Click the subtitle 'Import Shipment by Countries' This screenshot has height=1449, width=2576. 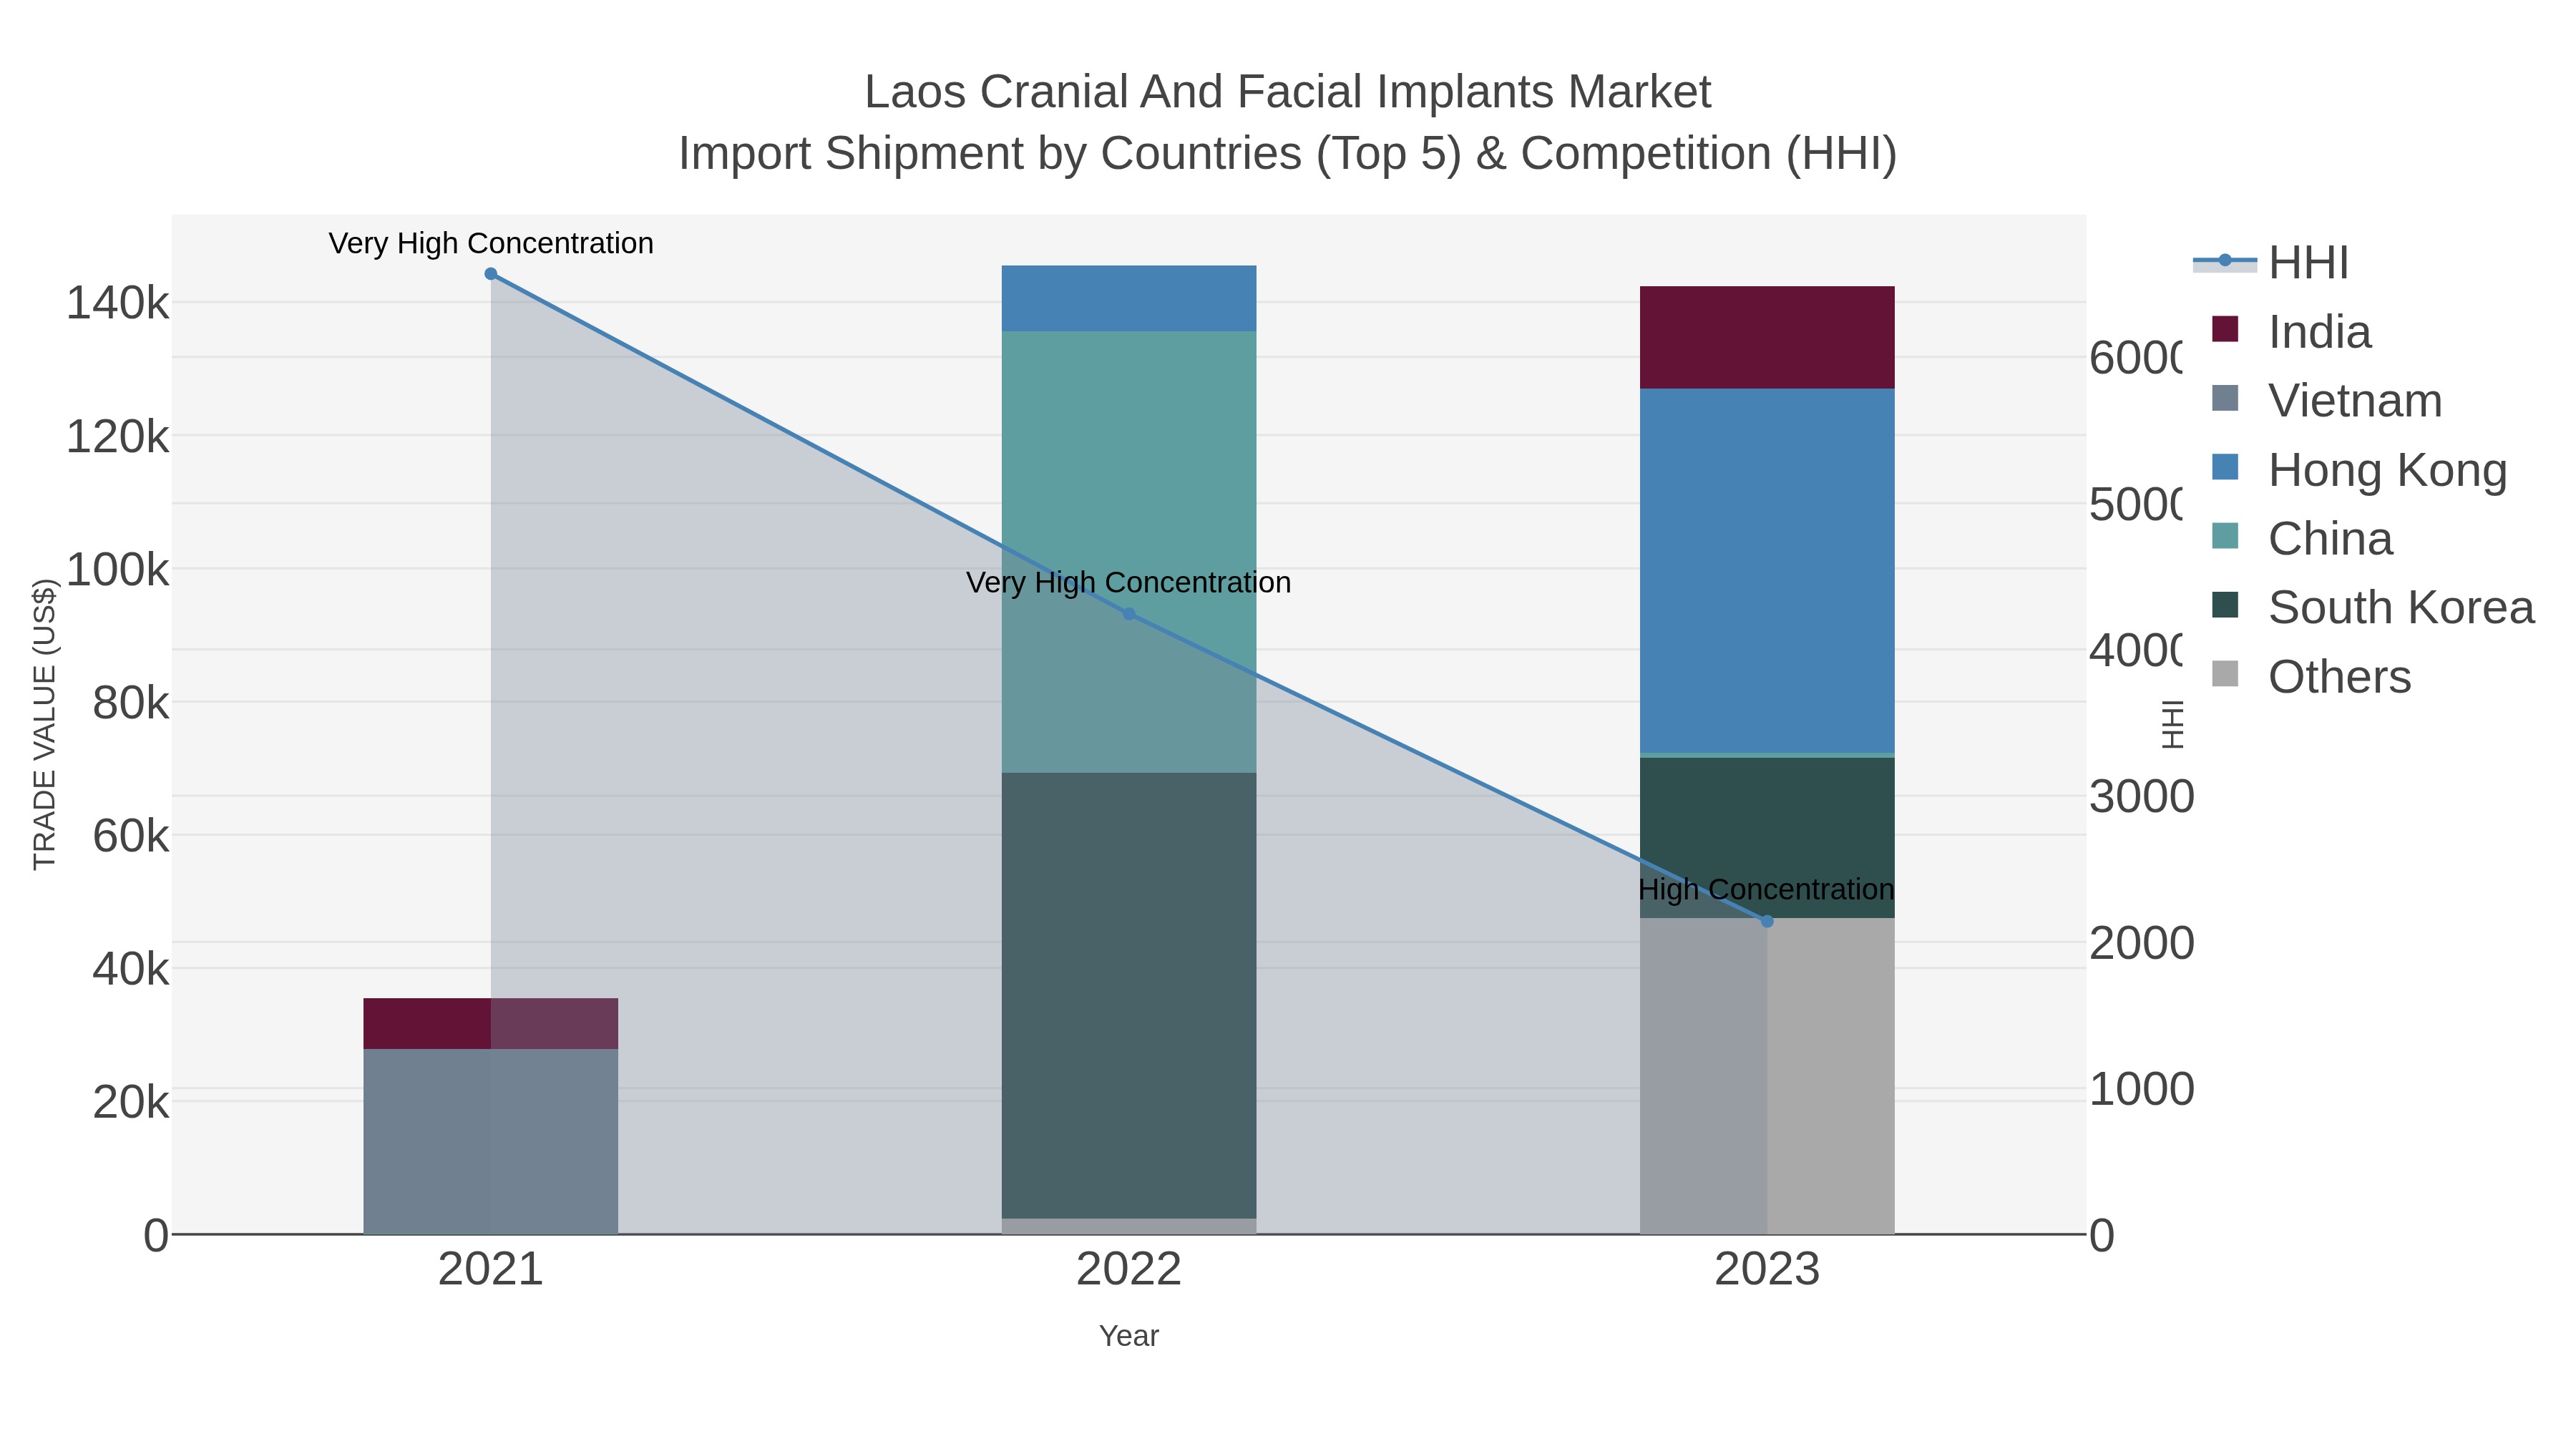pyautogui.click(x=990, y=154)
